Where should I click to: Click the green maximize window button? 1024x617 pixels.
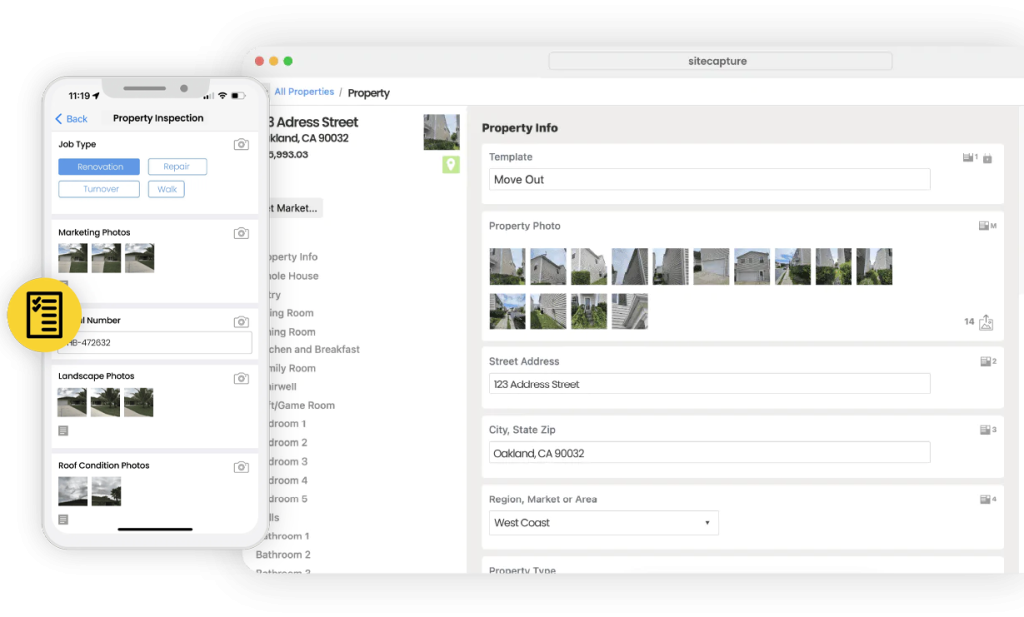[288, 61]
